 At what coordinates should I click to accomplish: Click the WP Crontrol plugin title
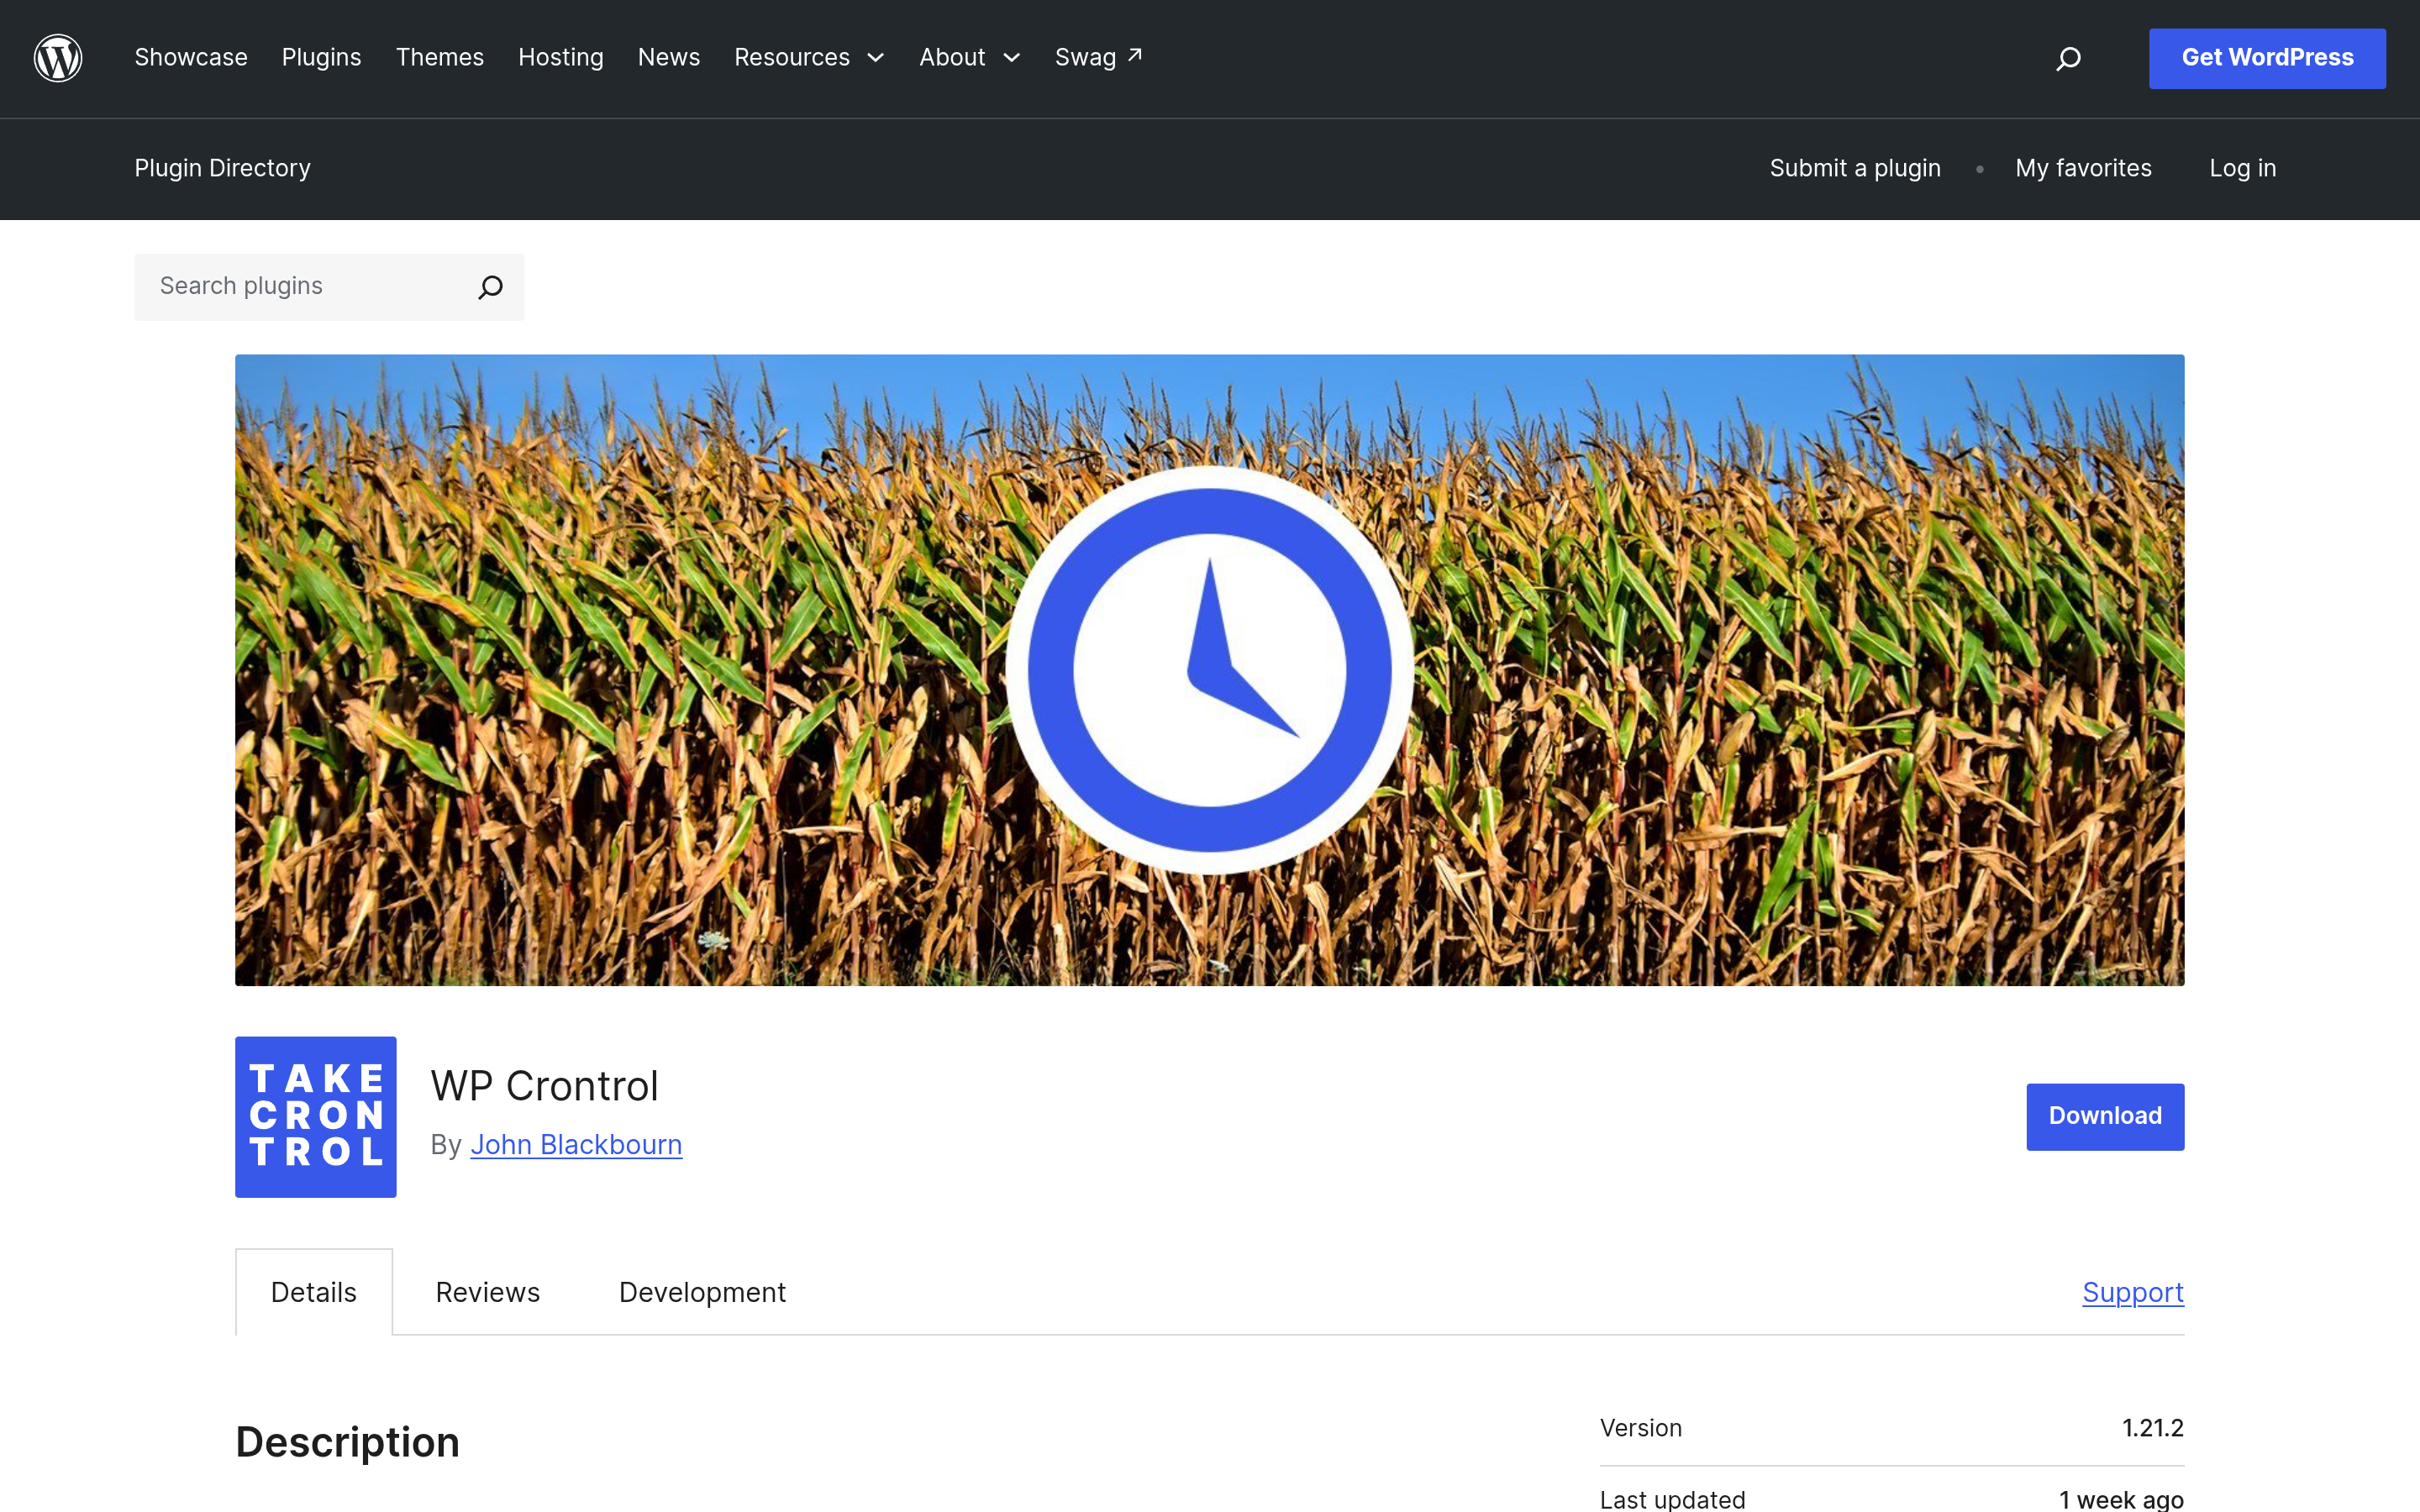(544, 1086)
